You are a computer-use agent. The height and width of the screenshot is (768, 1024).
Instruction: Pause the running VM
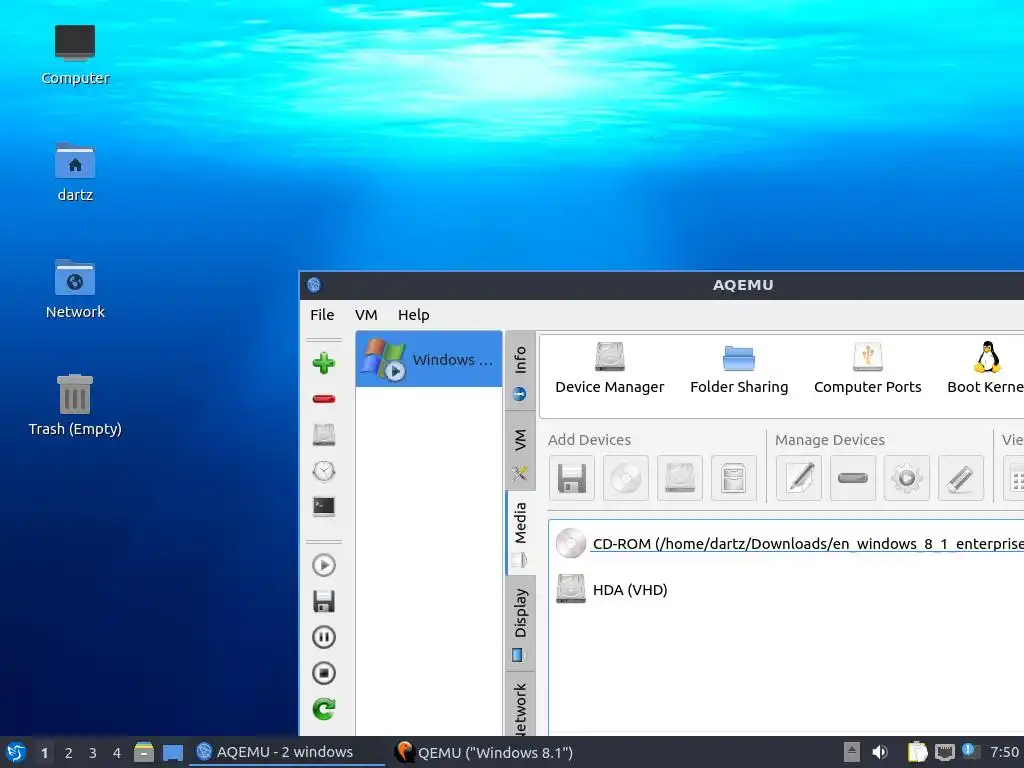click(323, 637)
